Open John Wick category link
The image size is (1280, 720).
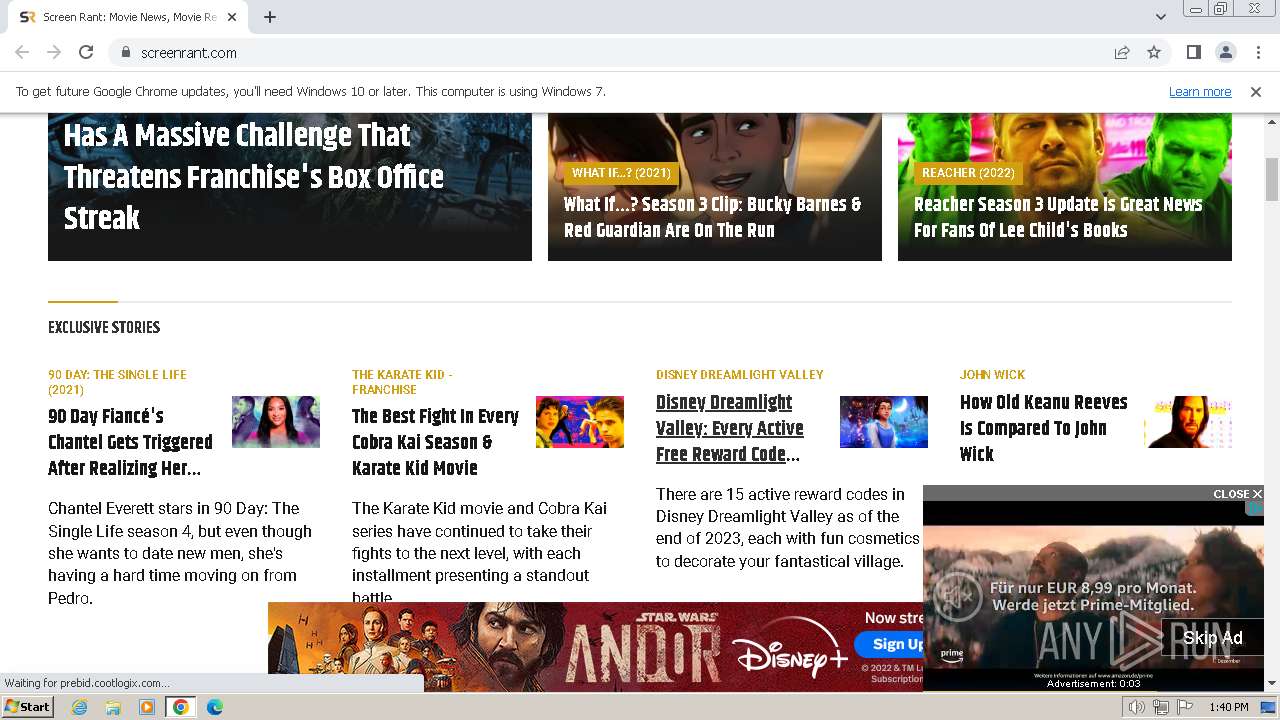click(x=992, y=374)
